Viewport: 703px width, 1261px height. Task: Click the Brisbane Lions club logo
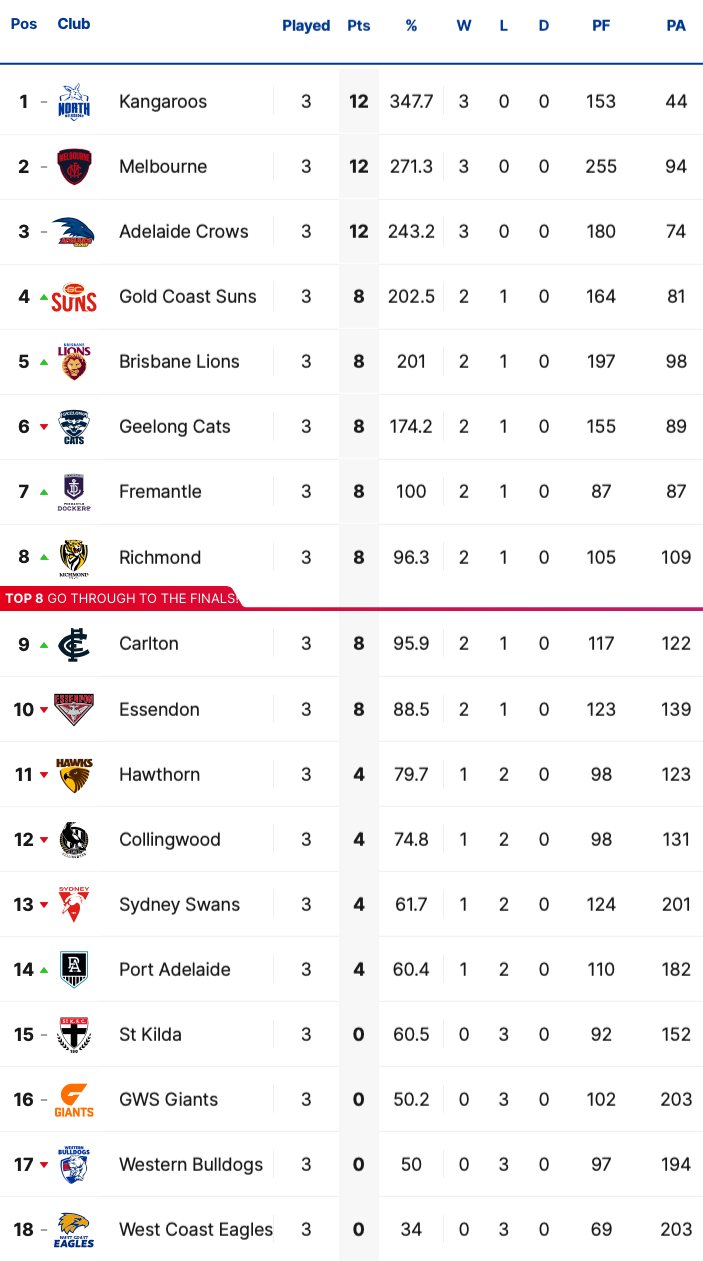click(x=74, y=362)
